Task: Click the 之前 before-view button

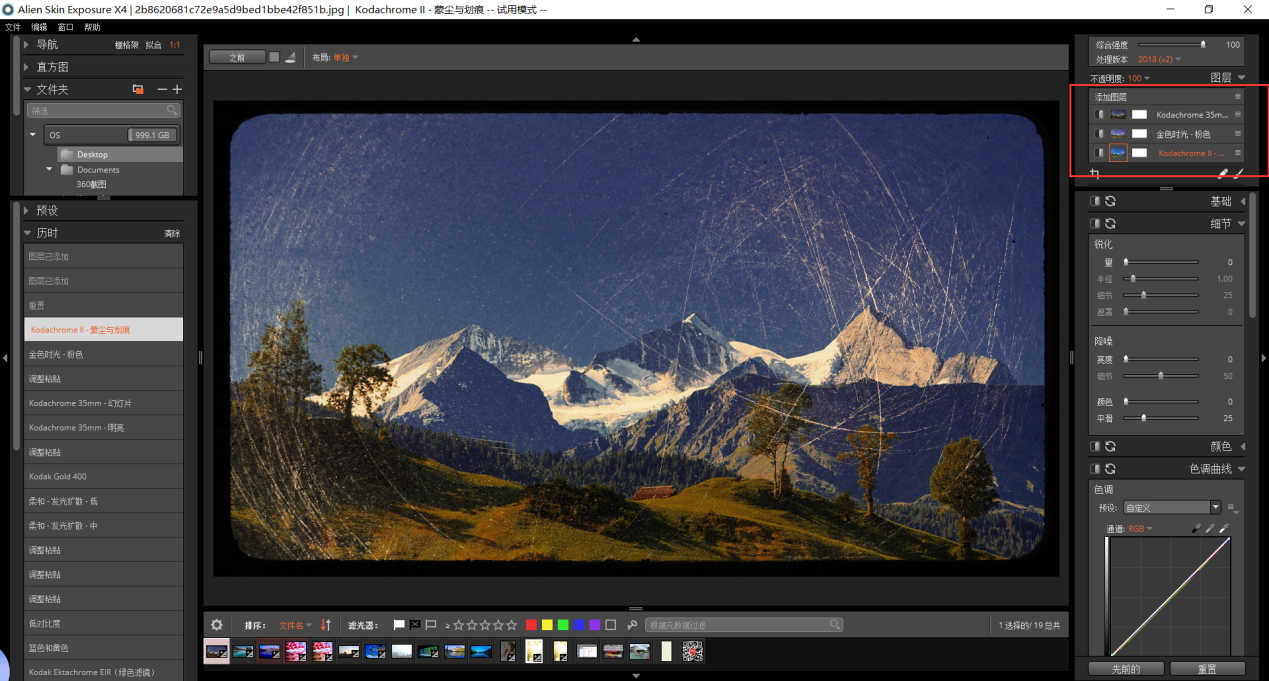Action: click(237, 58)
